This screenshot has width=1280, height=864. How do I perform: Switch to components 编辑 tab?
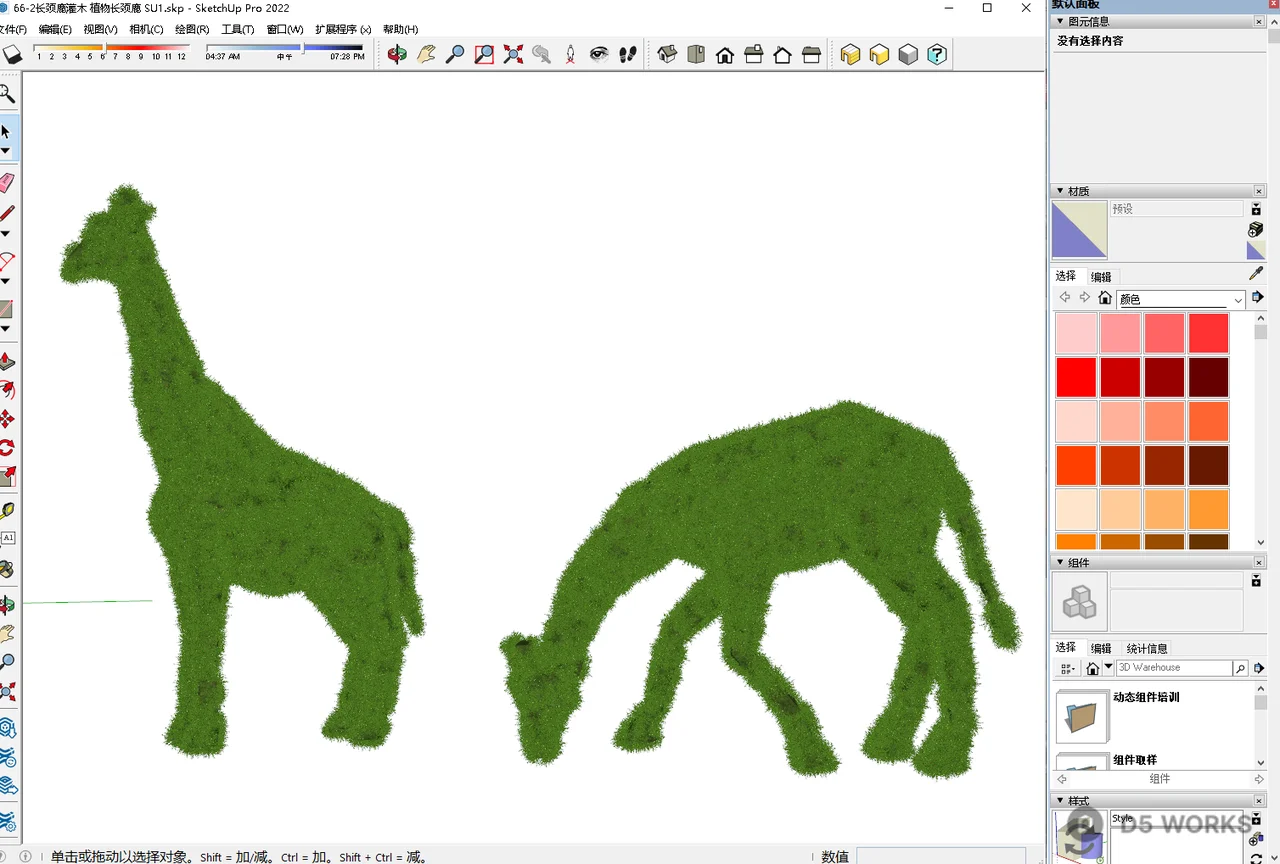pos(1101,648)
